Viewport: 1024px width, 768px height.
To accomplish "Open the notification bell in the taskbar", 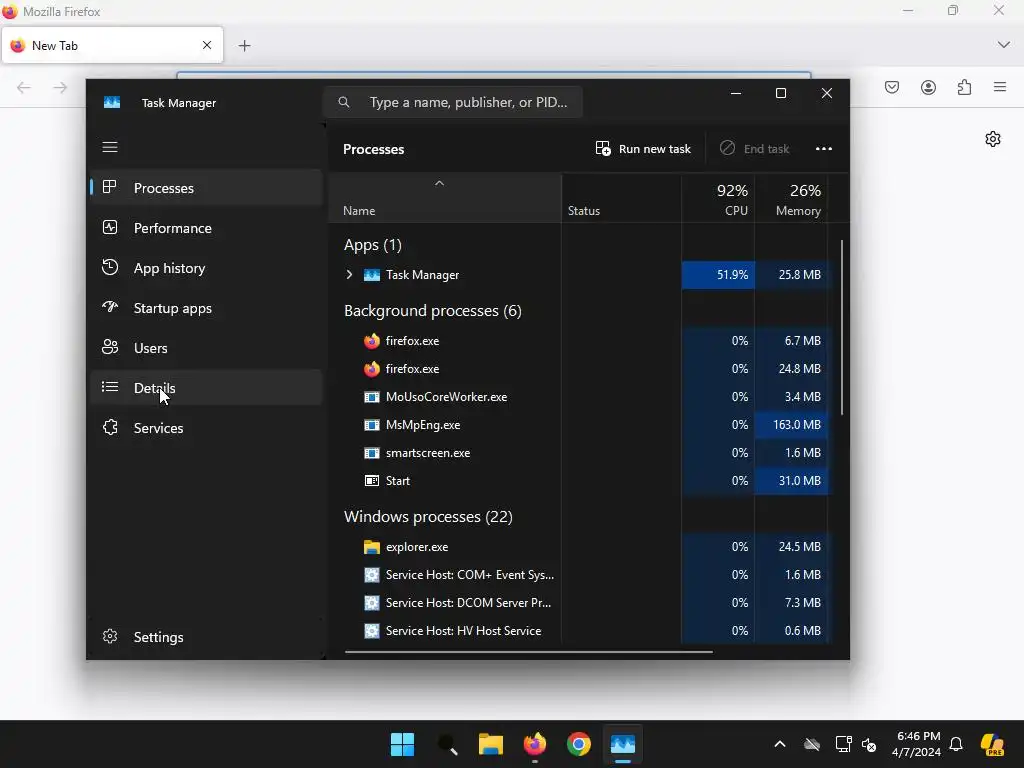I will click(955, 744).
